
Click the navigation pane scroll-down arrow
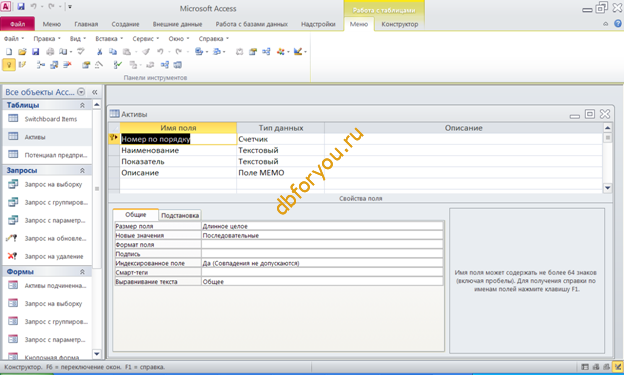(x=97, y=354)
